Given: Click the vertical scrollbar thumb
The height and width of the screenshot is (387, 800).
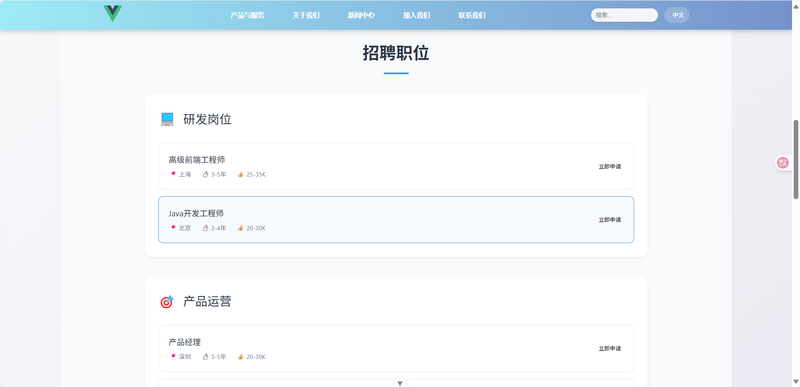Looking at the screenshot, I should click(796, 159).
